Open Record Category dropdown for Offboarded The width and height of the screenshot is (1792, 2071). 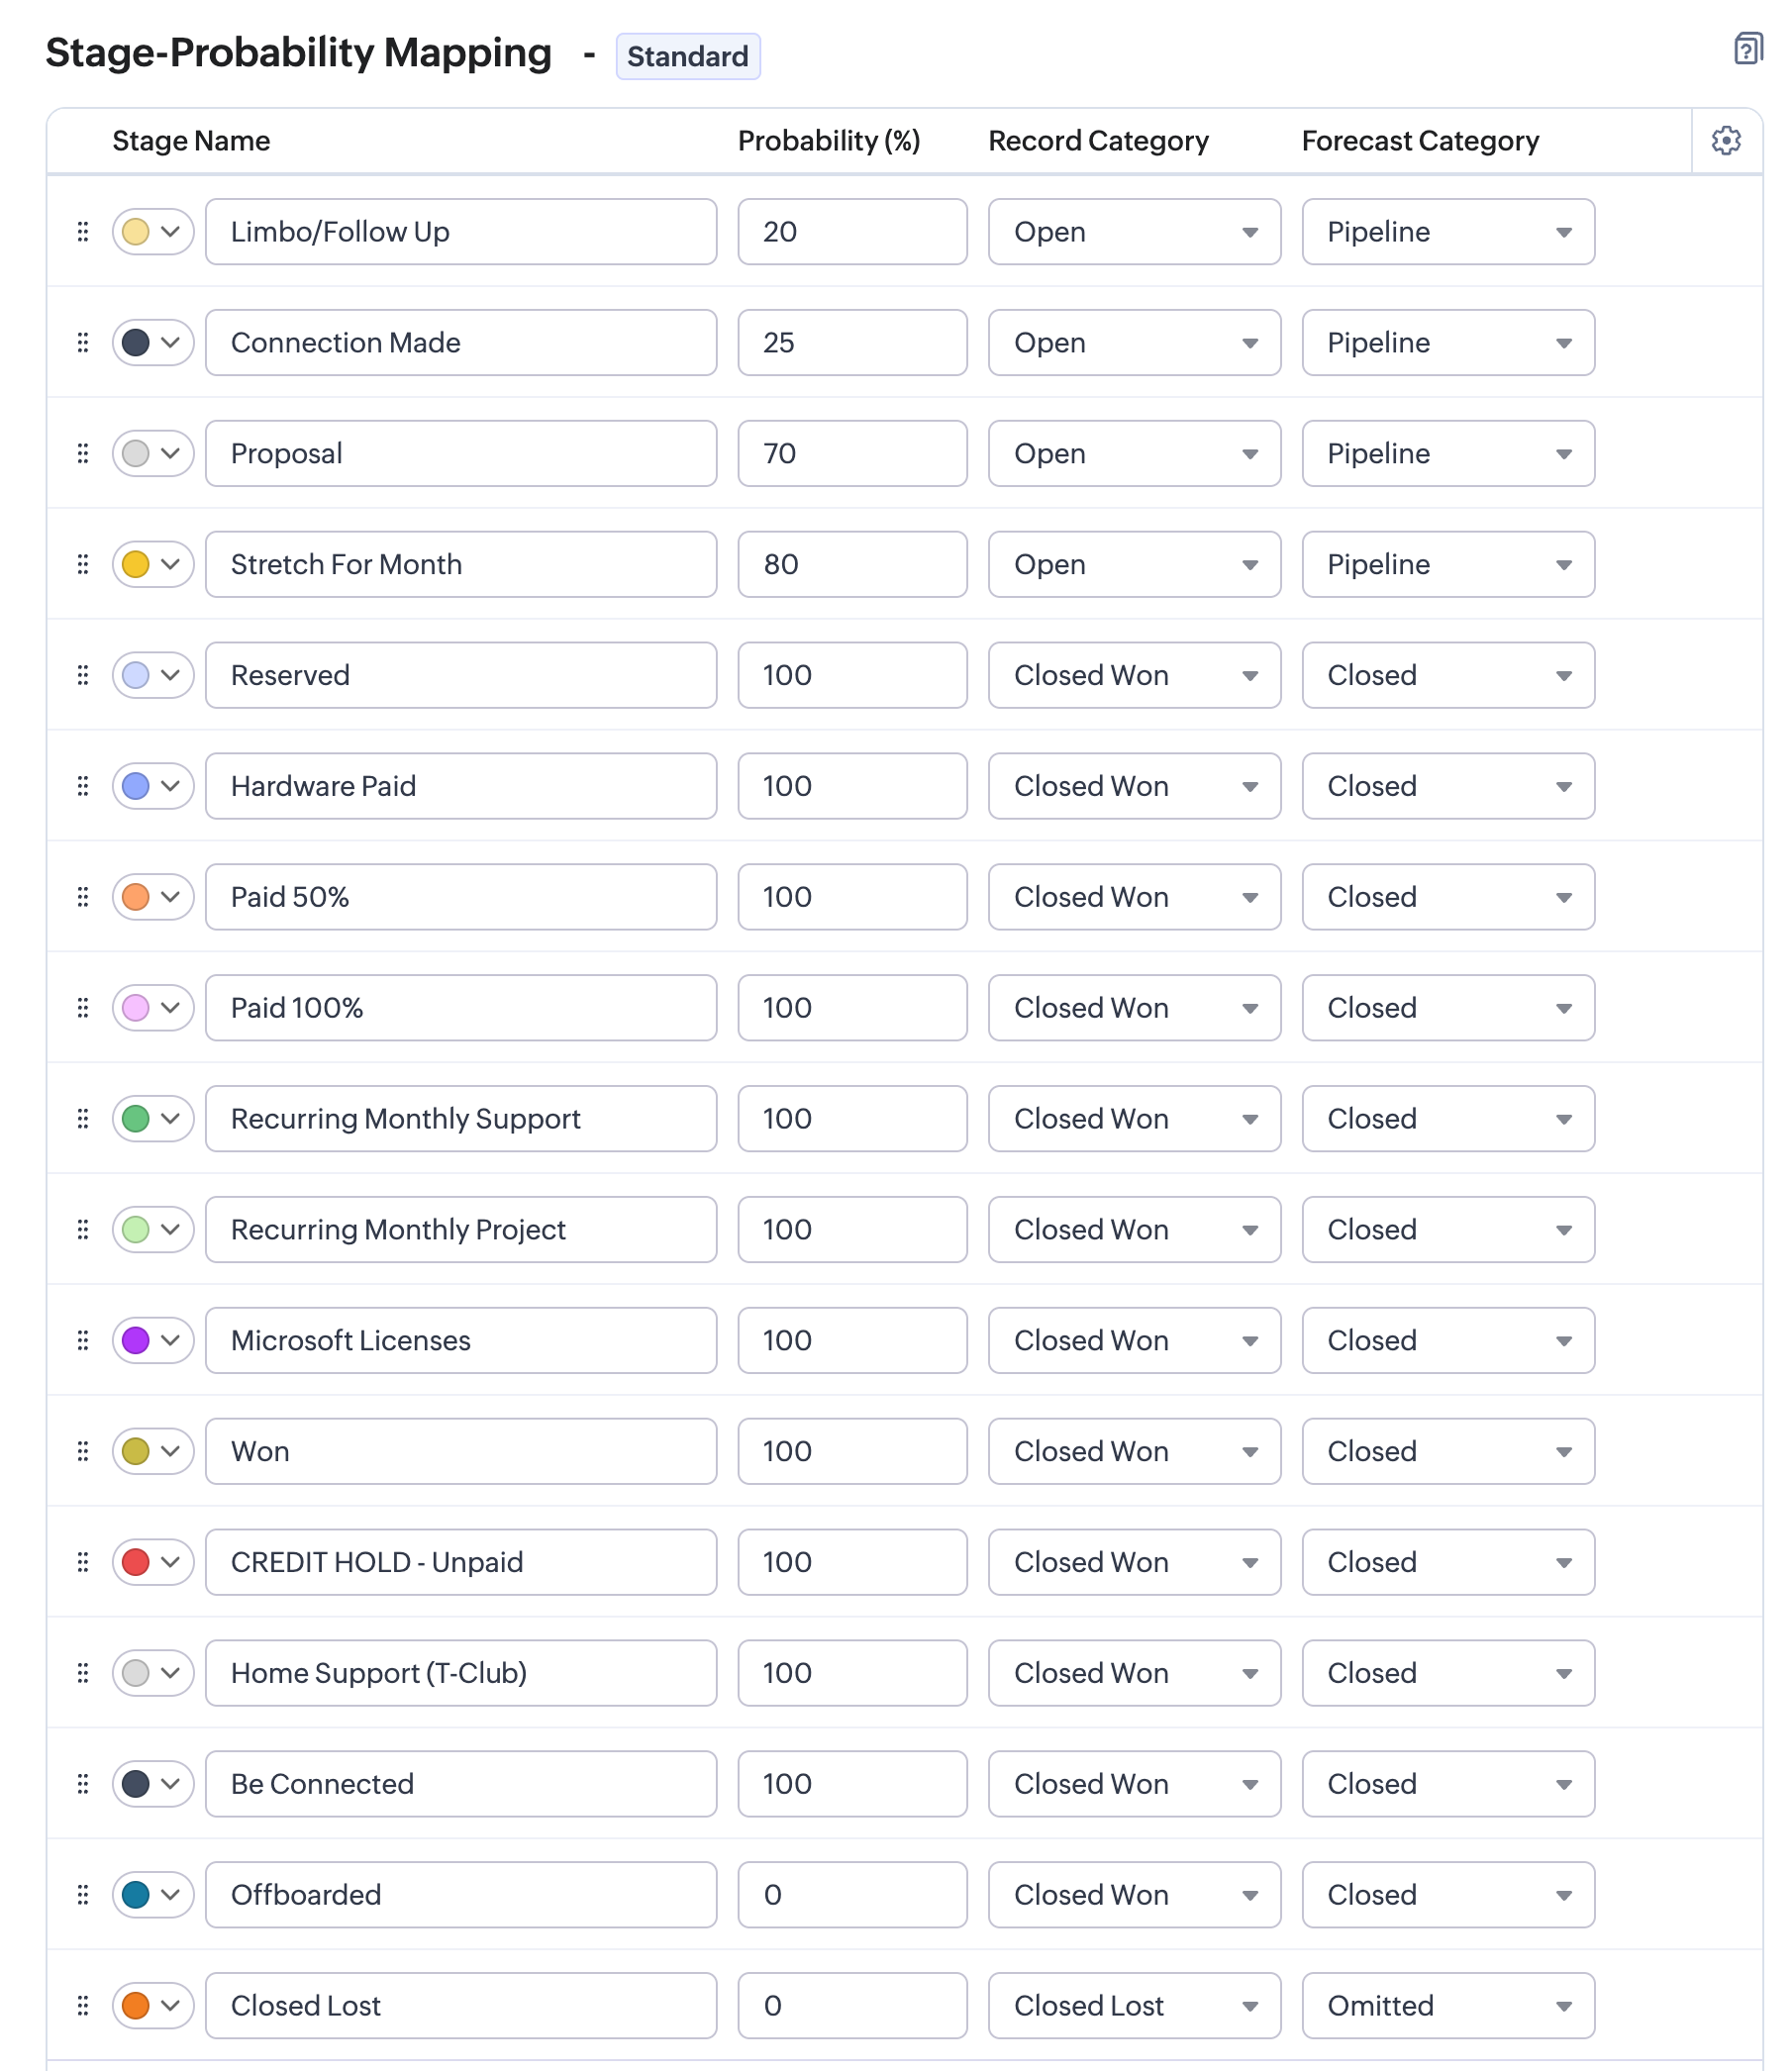click(x=1134, y=1894)
